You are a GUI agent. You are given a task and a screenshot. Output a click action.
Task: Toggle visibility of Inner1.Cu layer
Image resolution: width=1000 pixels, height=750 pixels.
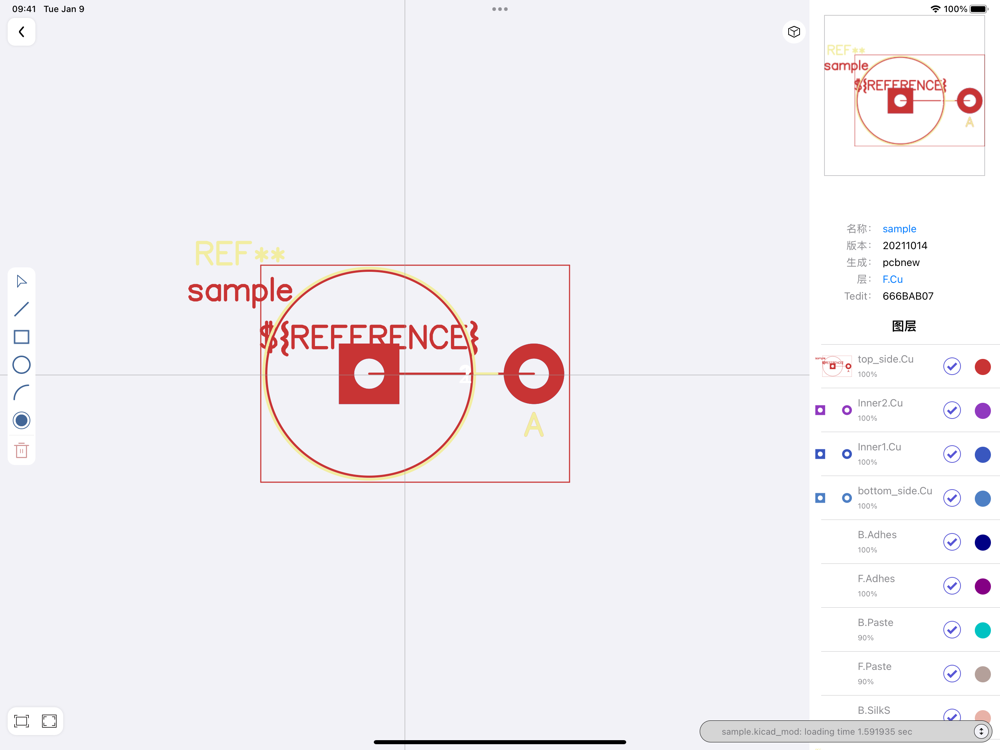point(952,454)
